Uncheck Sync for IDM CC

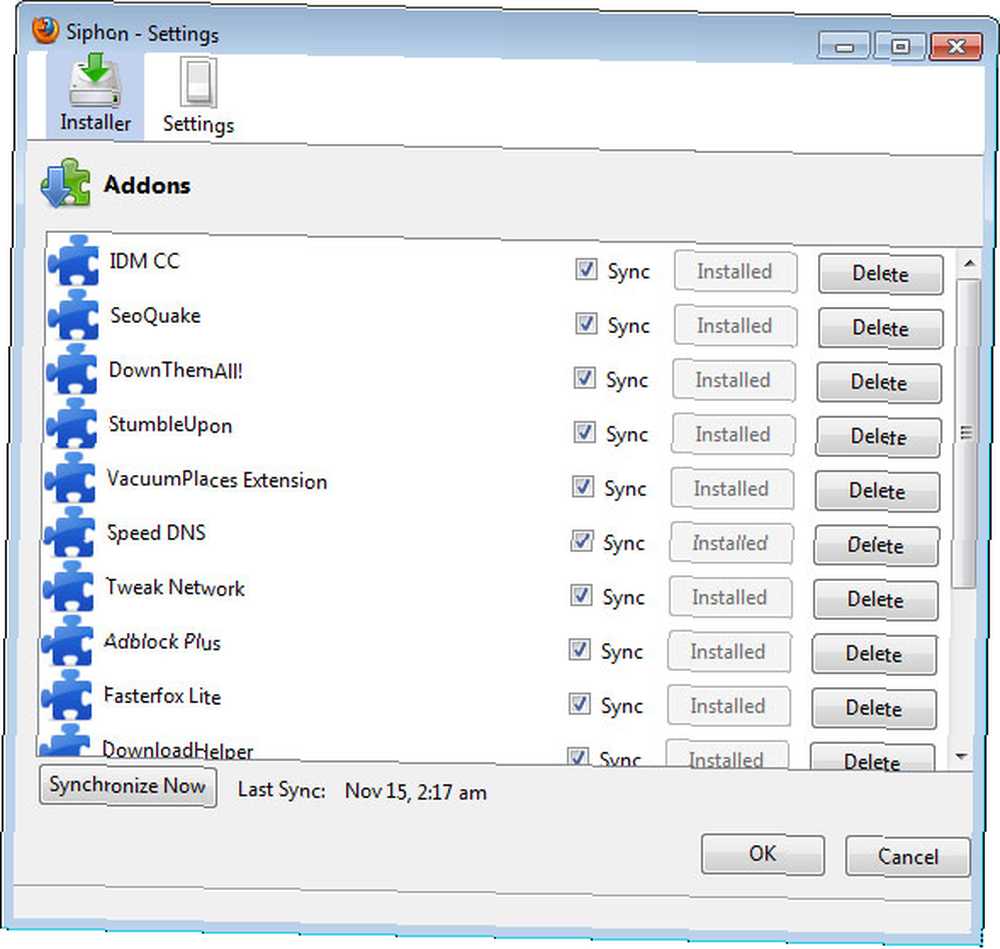pos(585,270)
